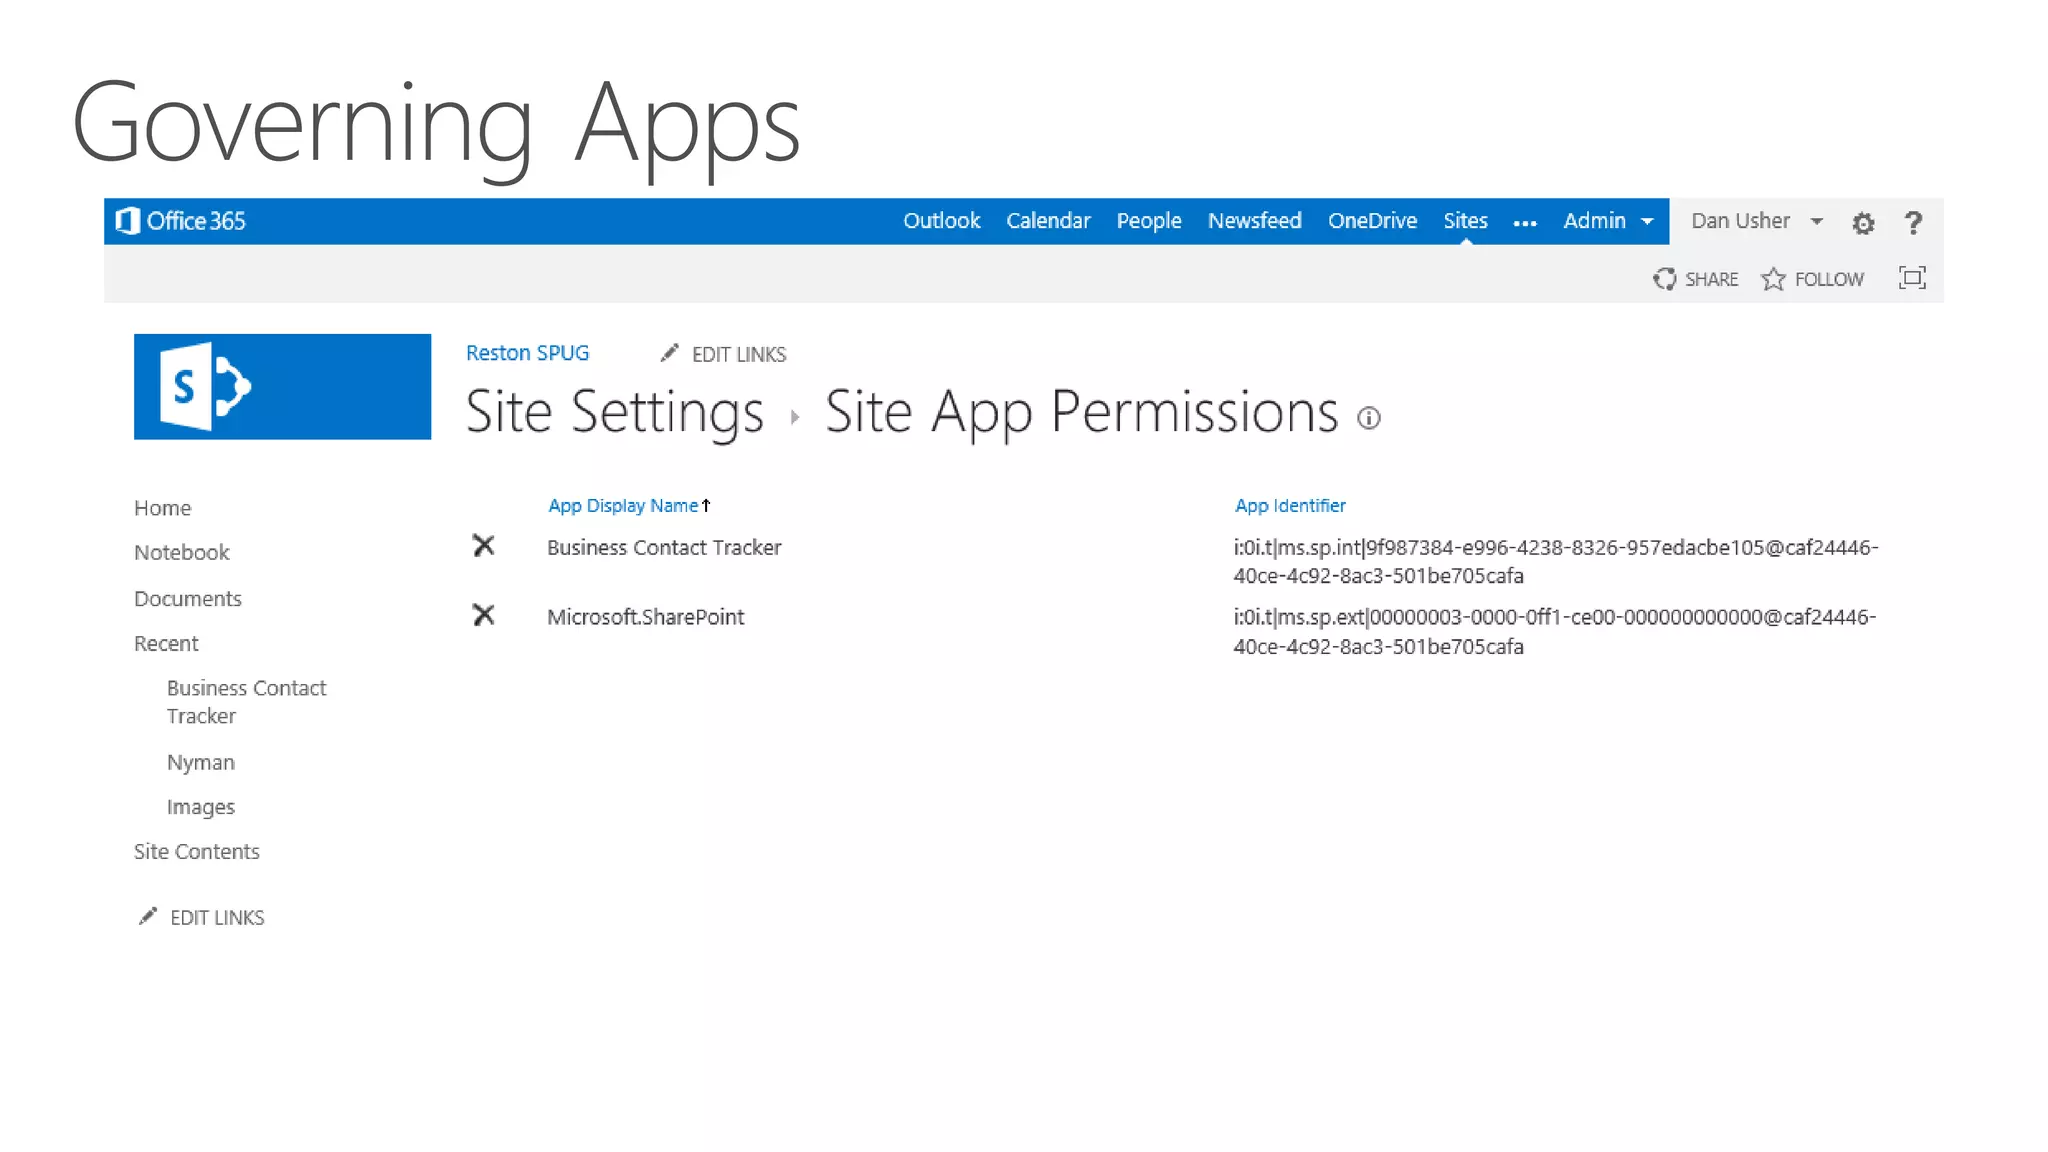The height and width of the screenshot is (1152, 2048).
Task: Click the Reston SPUG site link
Action: (527, 353)
